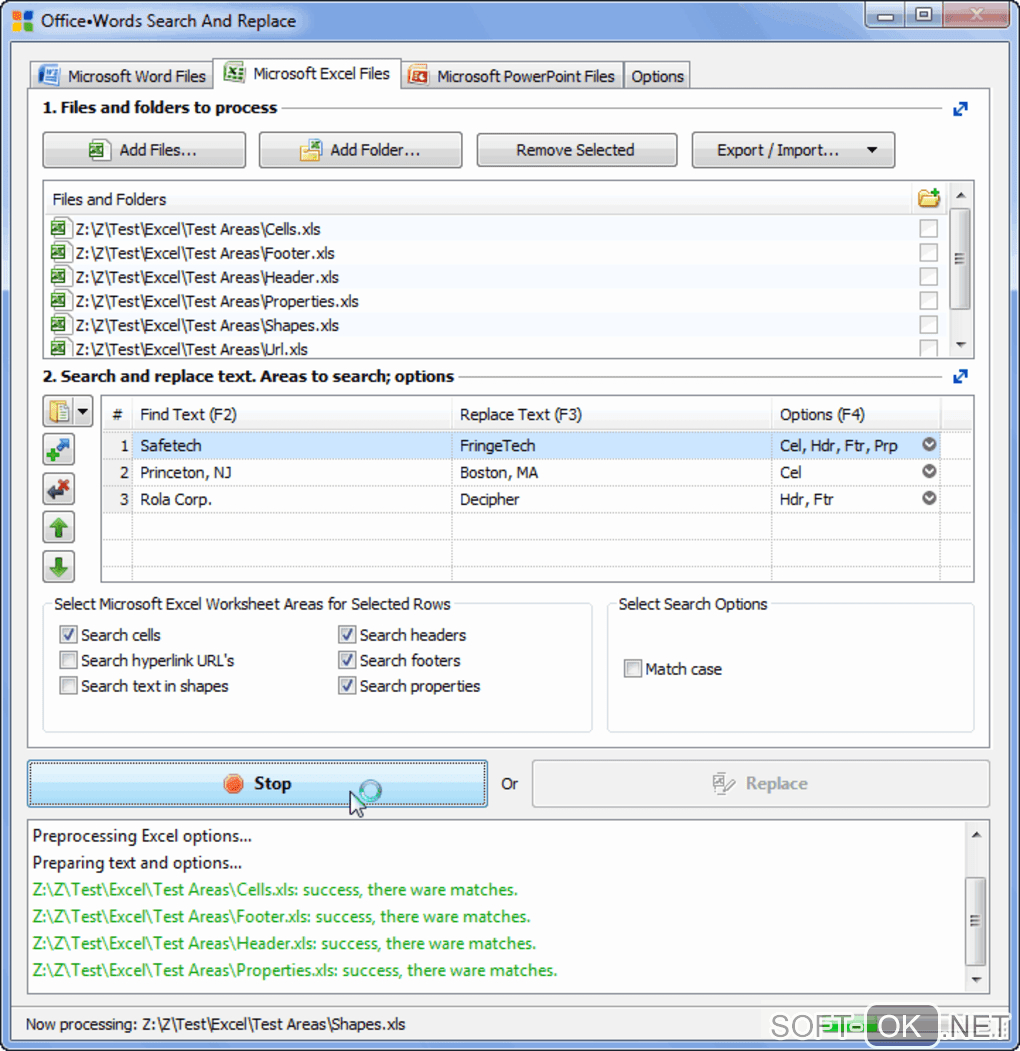Click the Cells.xls success log line
1020x1051 pixels.
click(x=275, y=889)
